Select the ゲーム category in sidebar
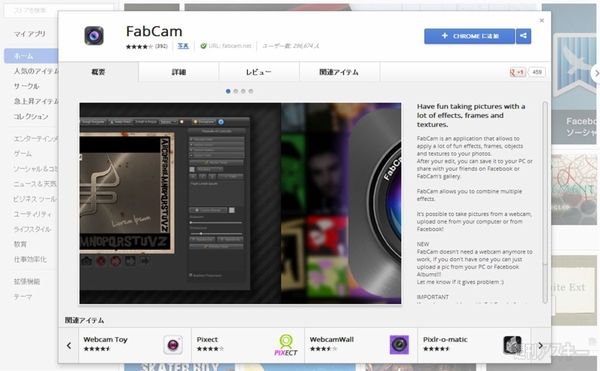Screen dimensions: 600x371 (23, 154)
